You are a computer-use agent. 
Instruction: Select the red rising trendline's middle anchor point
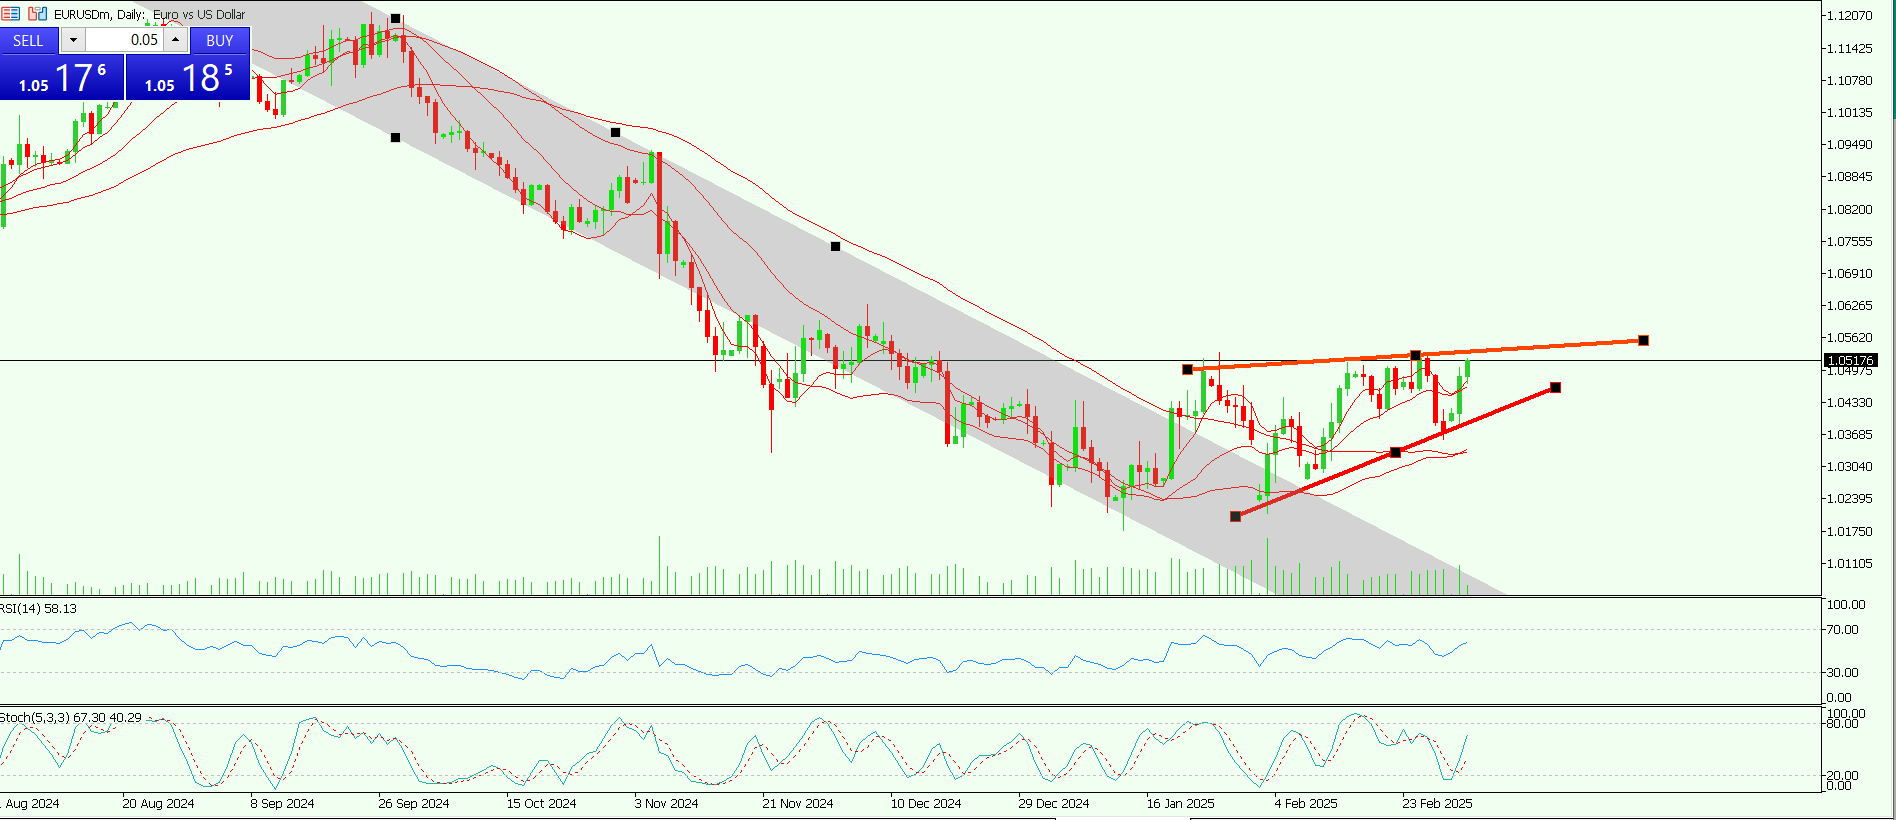click(x=1395, y=452)
